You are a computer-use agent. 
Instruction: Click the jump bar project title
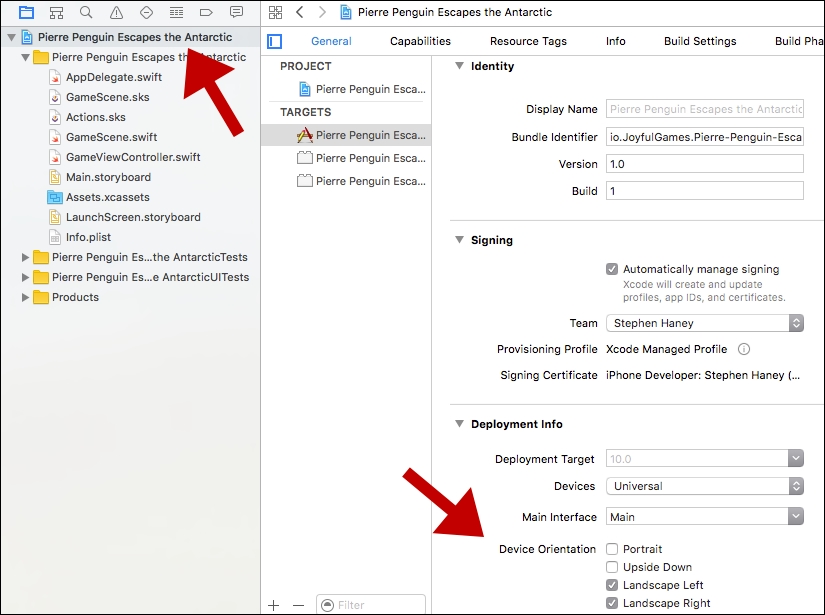coord(455,12)
